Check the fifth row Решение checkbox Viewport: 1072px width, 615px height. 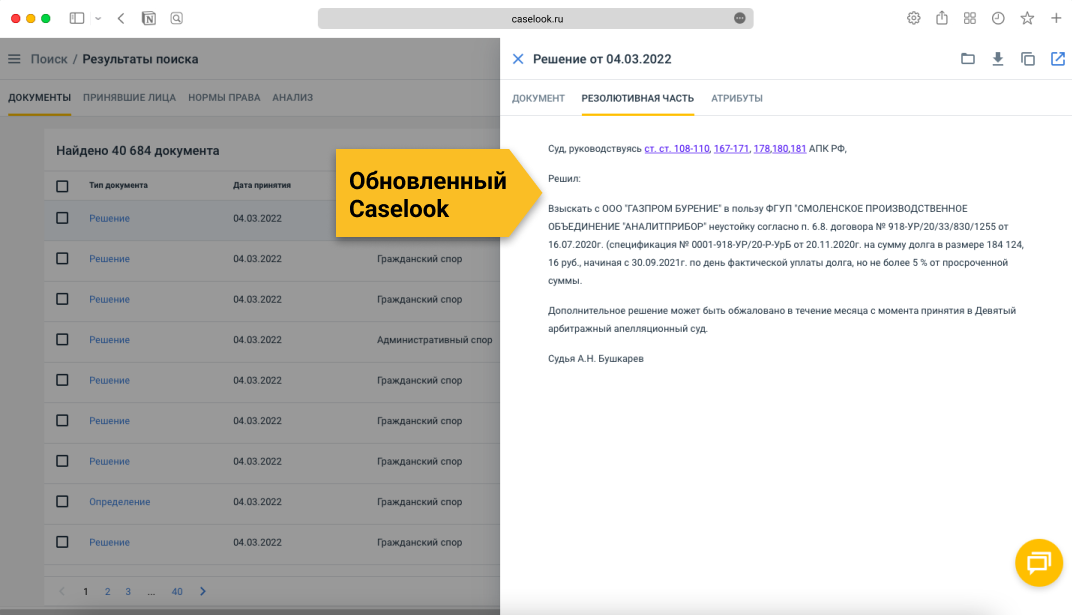click(x=62, y=380)
